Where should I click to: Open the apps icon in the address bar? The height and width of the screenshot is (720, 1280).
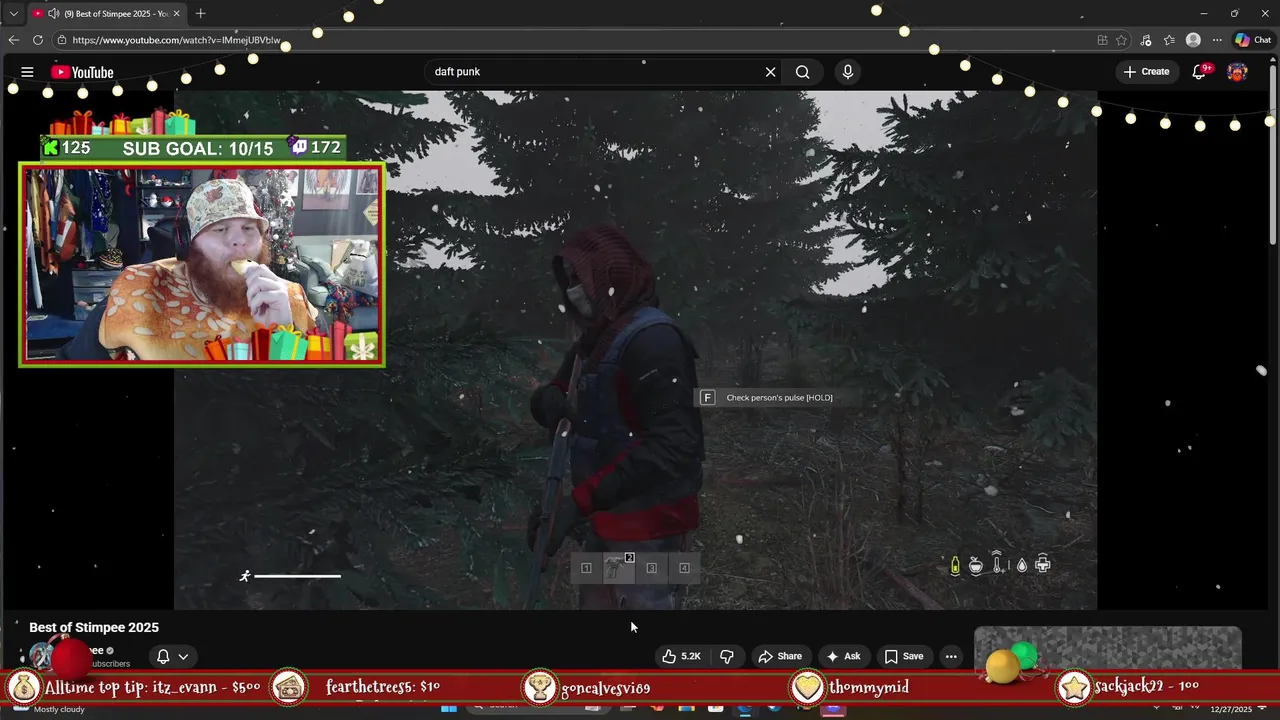pyautogui.click(x=1102, y=40)
